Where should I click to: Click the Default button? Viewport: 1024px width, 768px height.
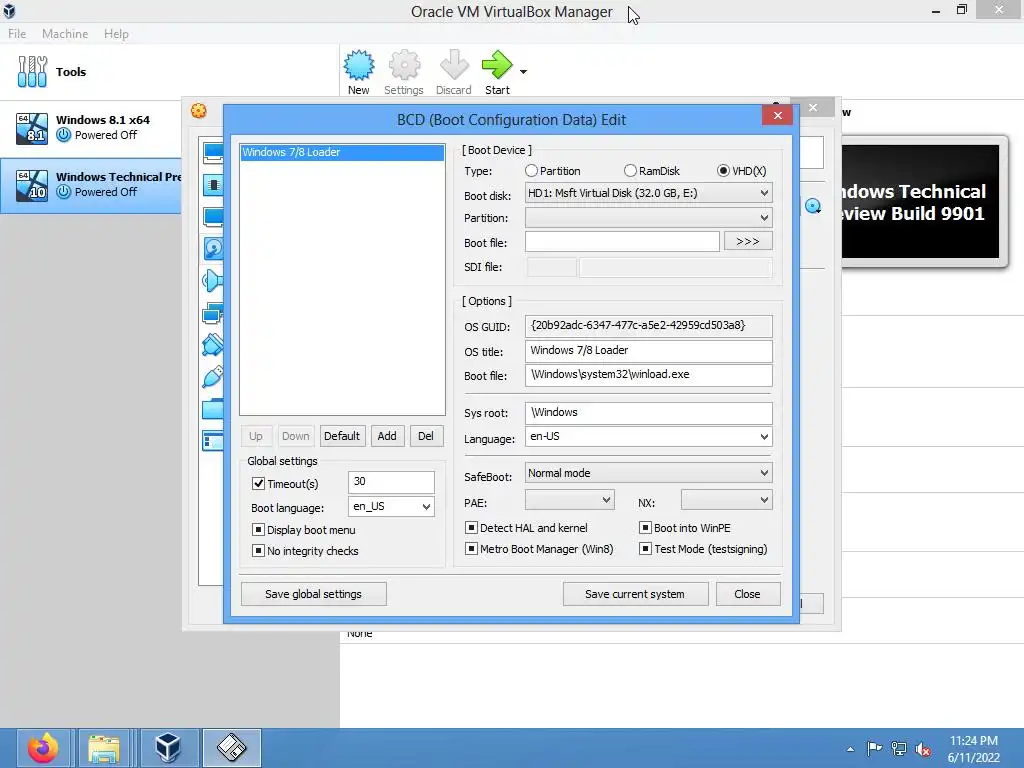coord(342,436)
